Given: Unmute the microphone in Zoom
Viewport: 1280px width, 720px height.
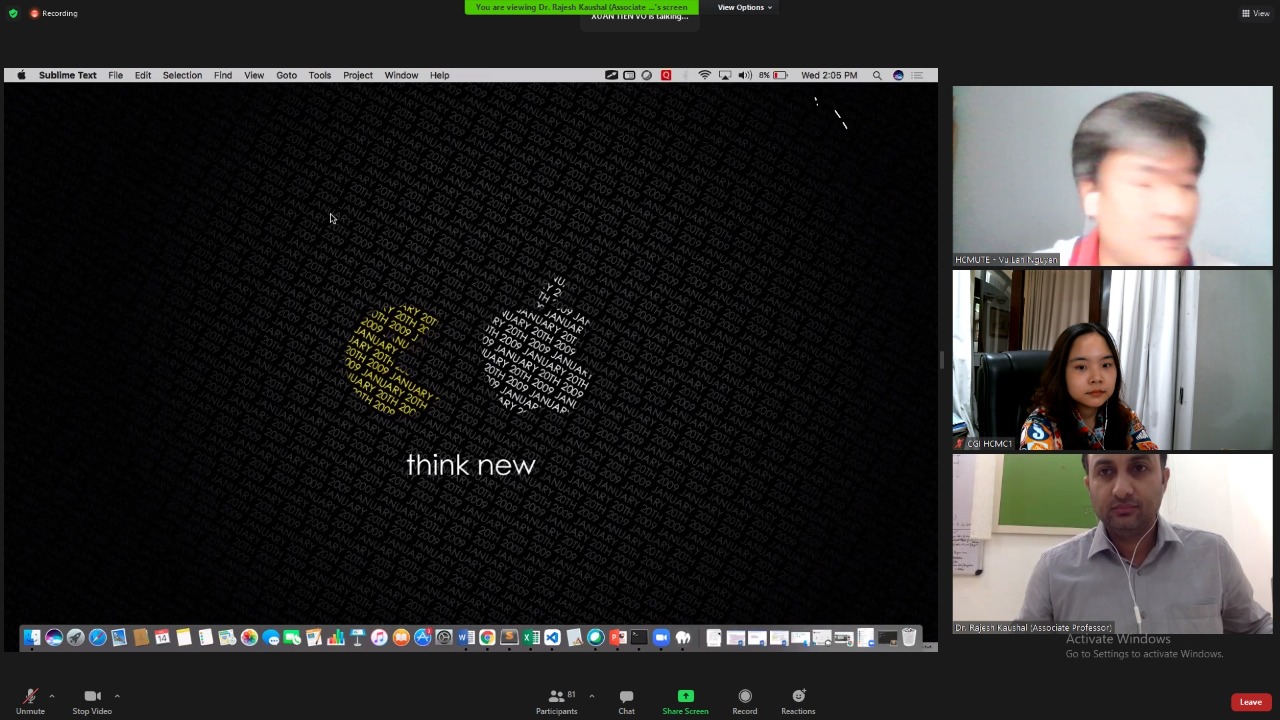Looking at the screenshot, I should click(x=30, y=701).
